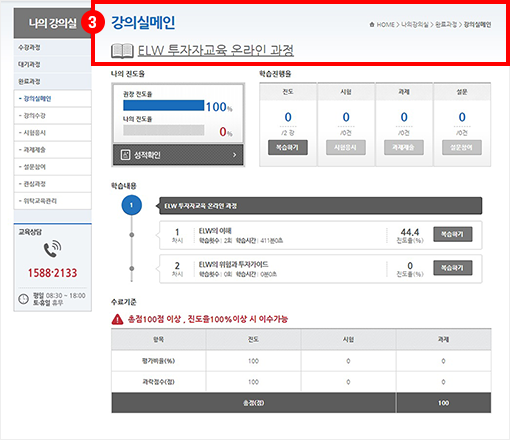The height and width of the screenshot is (440, 510).
Task: Click the ELW 투자자교육 온라인 과정 dark chapter header
Action: [x=321, y=206]
